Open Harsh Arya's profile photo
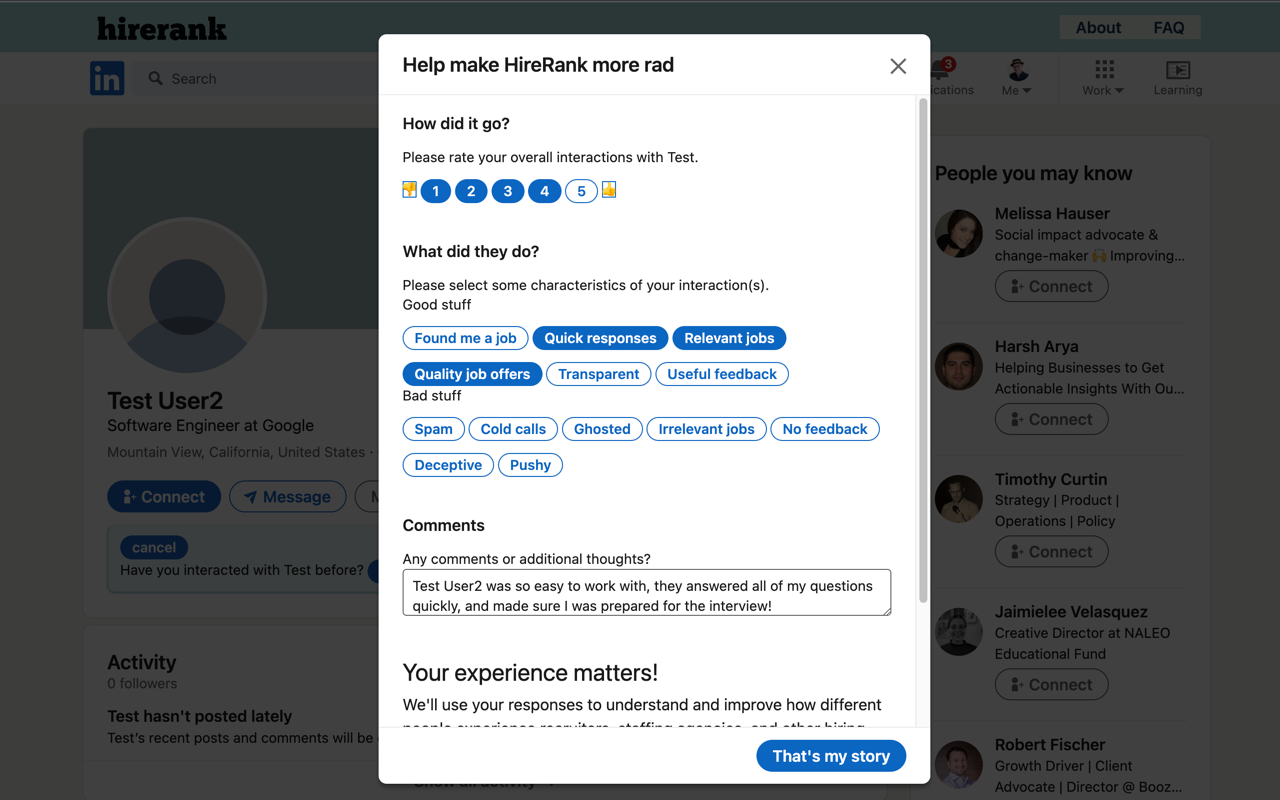The width and height of the screenshot is (1280, 800). point(959,367)
